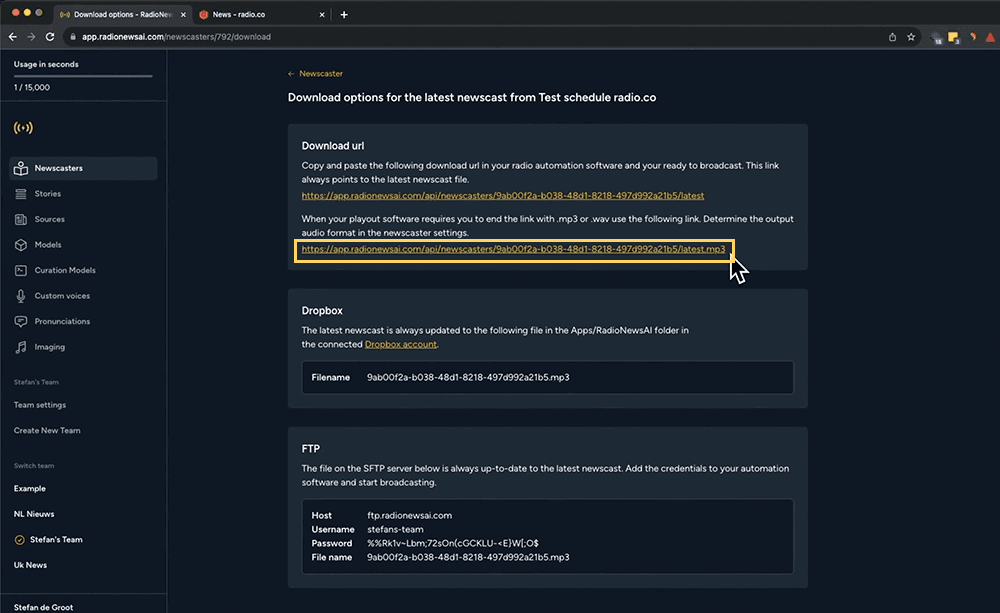1000x613 pixels.
Task: Reload the current page
Action: (x=49, y=36)
